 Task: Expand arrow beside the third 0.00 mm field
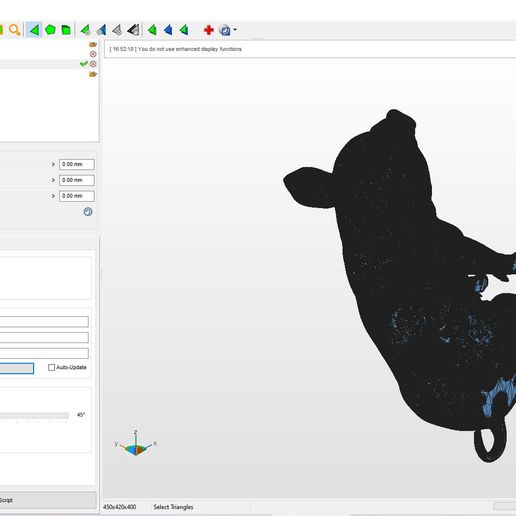[53, 196]
